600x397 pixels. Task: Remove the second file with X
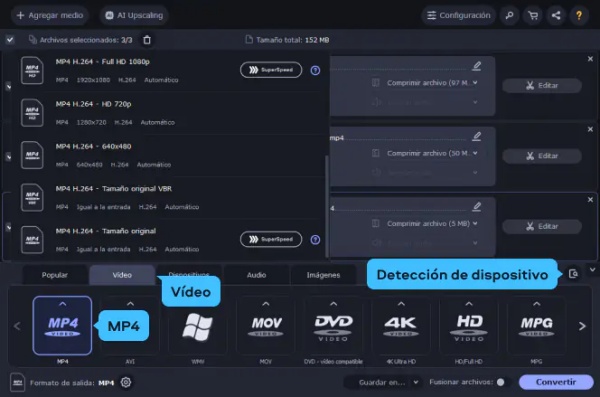tap(590, 129)
